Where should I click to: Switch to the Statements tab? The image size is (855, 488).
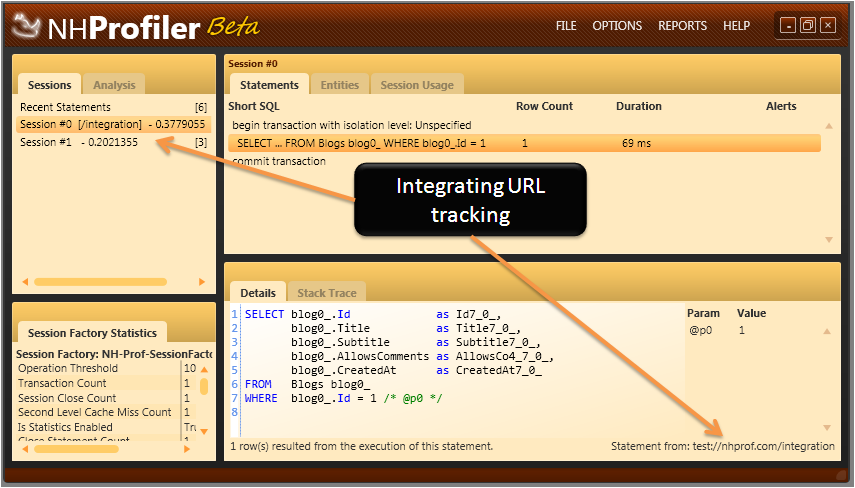point(269,85)
